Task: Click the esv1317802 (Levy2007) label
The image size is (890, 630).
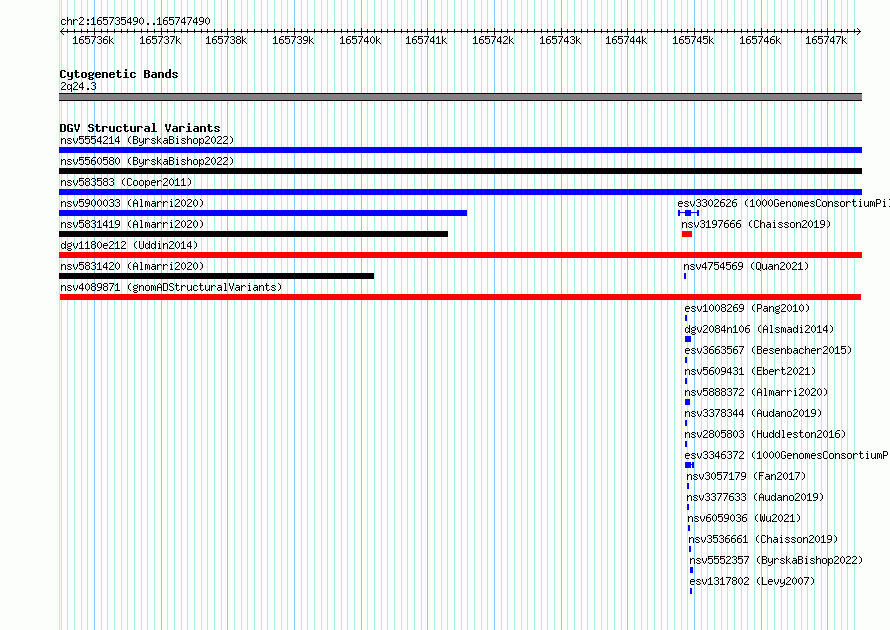Action: coord(753,581)
